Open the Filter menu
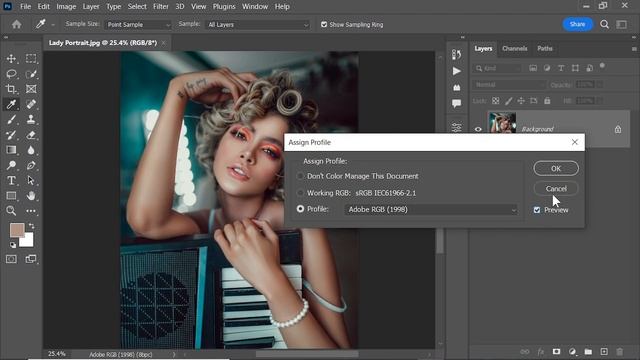 pyautogui.click(x=161, y=7)
